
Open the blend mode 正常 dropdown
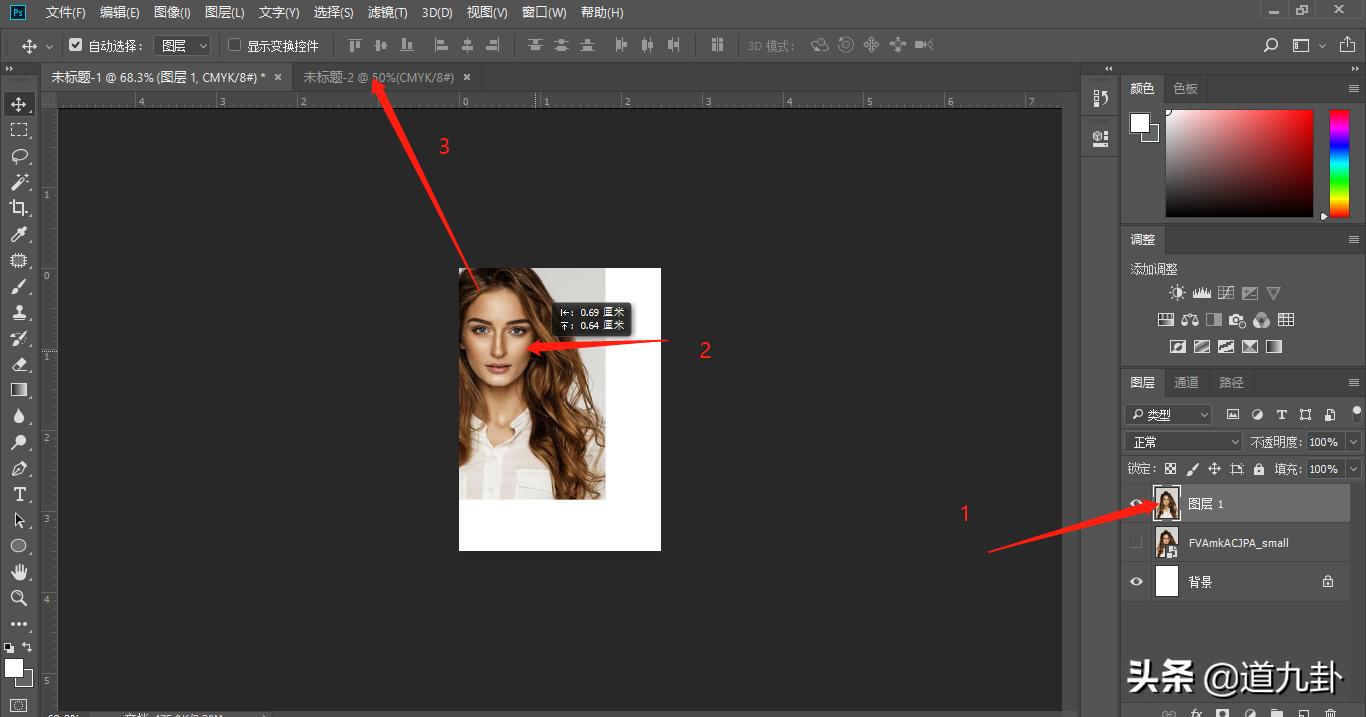click(1183, 442)
